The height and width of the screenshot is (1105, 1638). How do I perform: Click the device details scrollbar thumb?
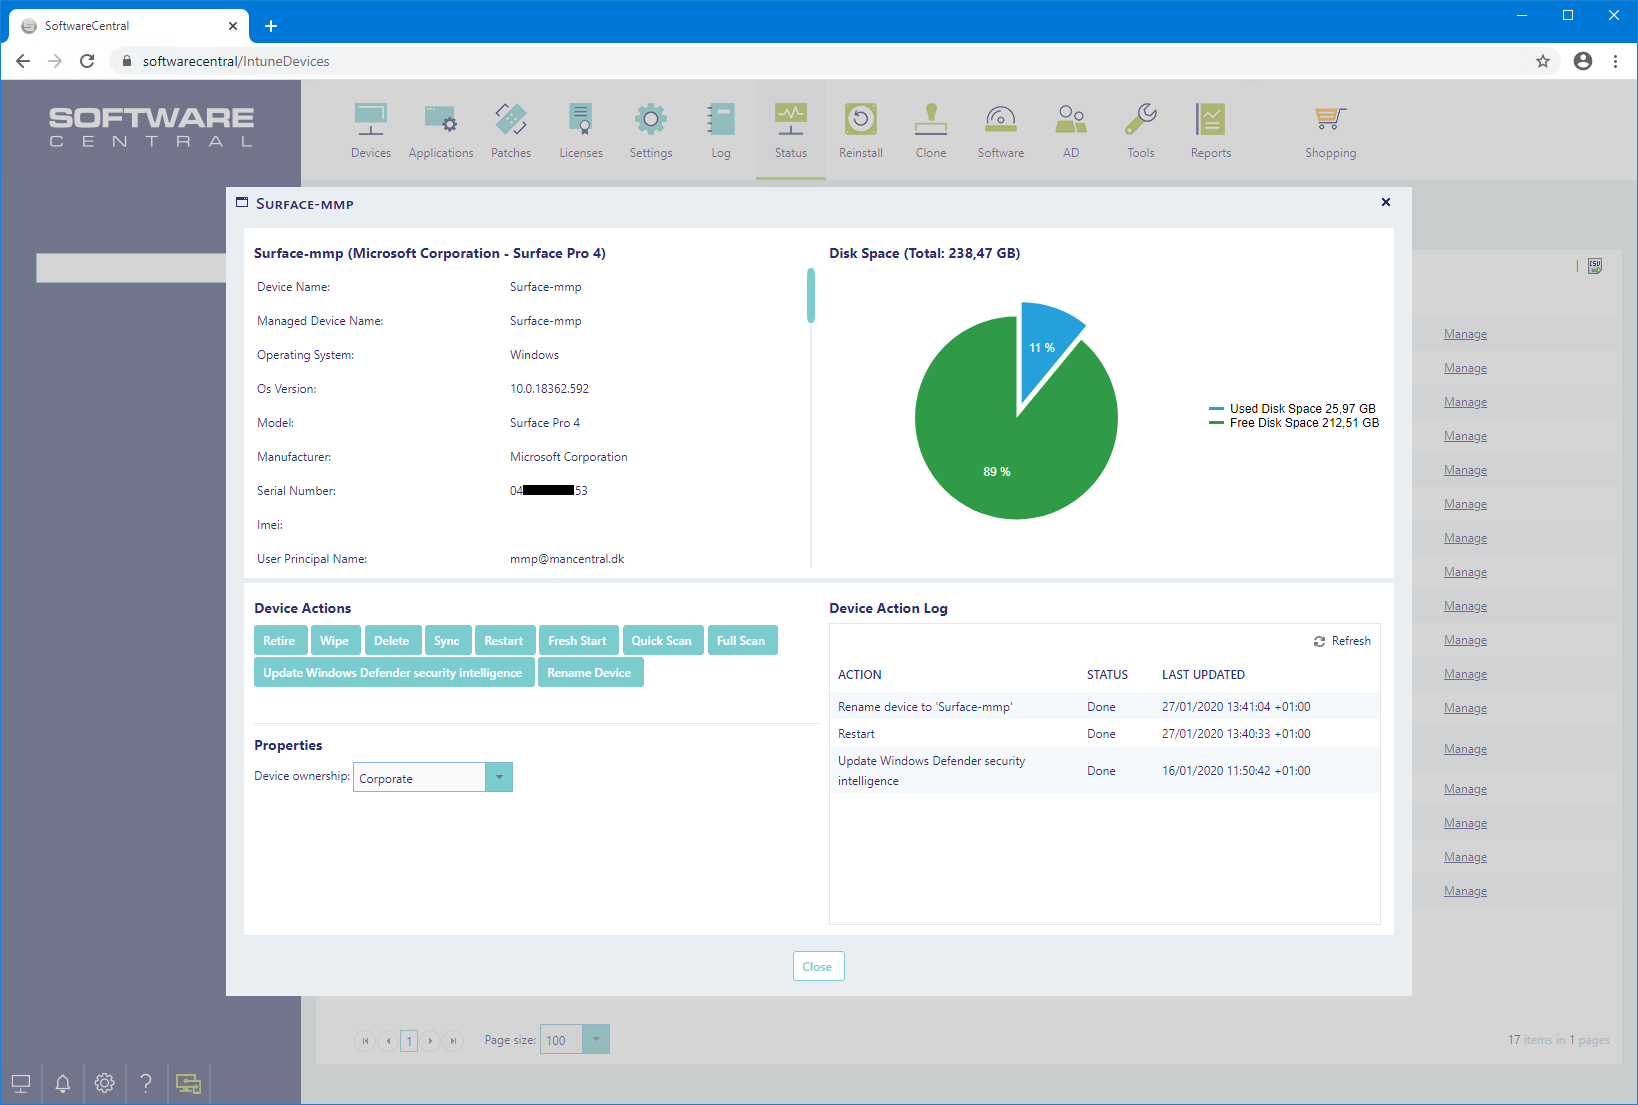[x=811, y=295]
